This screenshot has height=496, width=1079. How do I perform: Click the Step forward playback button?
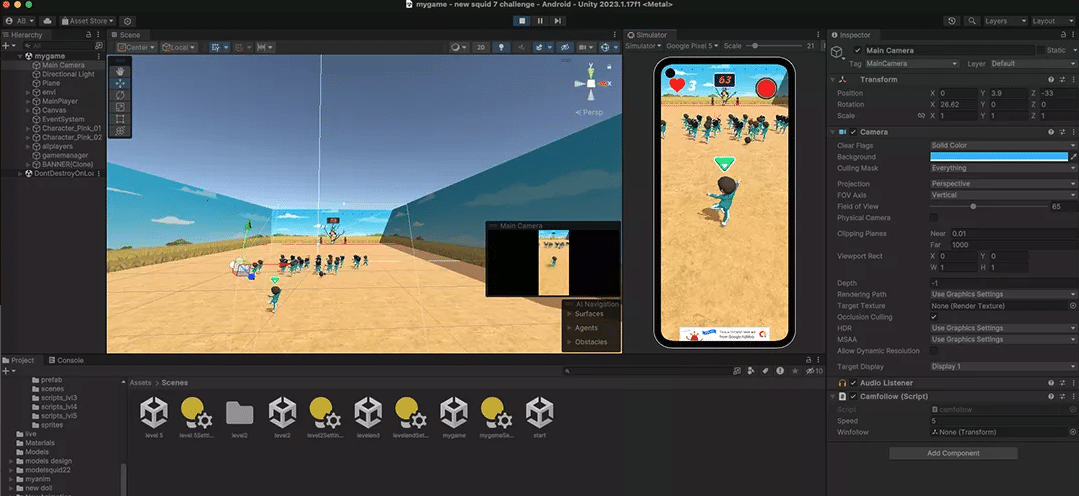click(557, 21)
